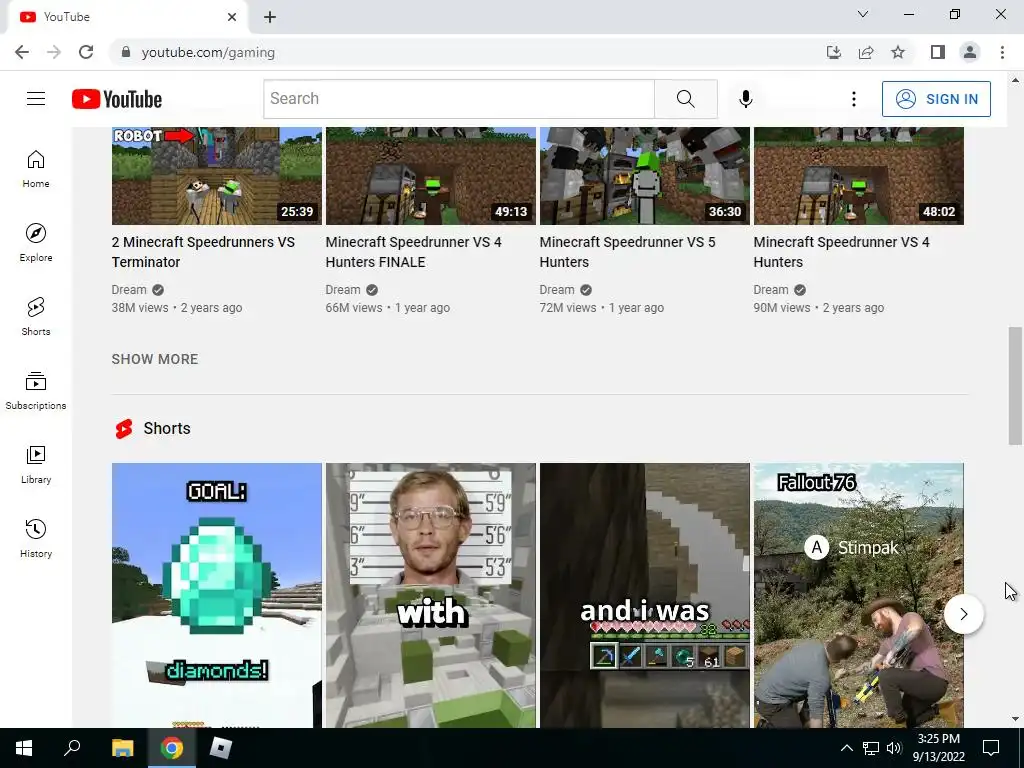Play the 25:39 Terminator video thumbnail
The height and width of the screenshot is (768, 1024).
pos(217,176)
